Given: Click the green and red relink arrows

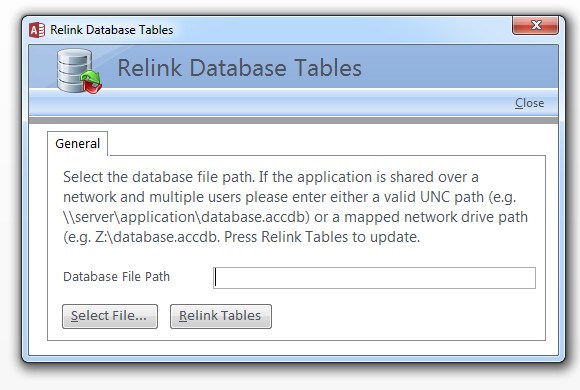Looking at the screenshot, I should click(91, 82).
